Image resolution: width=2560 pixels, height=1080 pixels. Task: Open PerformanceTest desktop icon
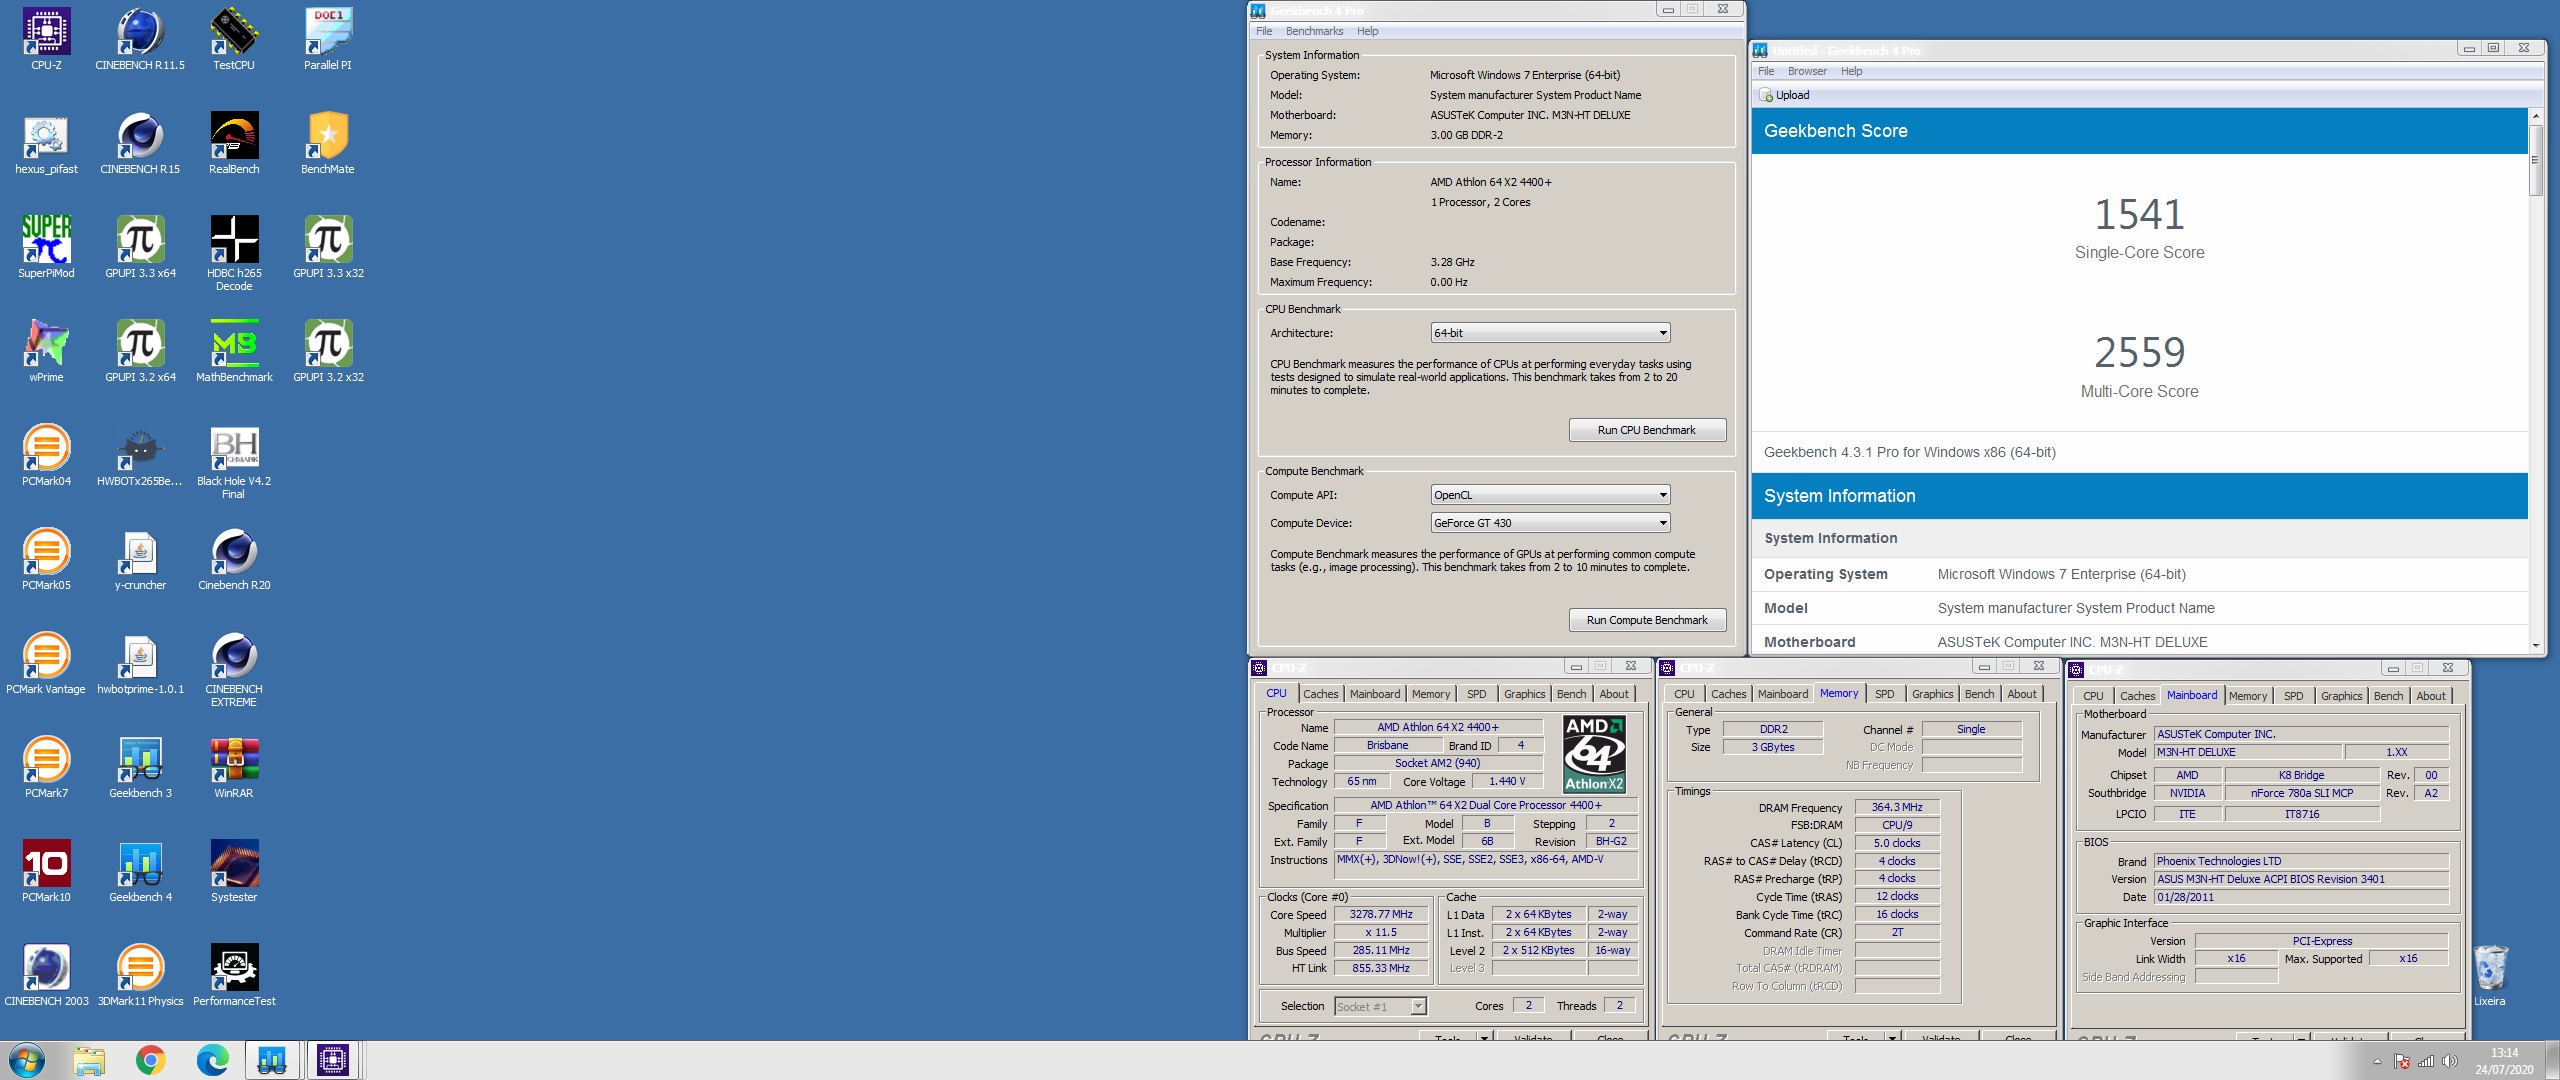tap(234, 975)
